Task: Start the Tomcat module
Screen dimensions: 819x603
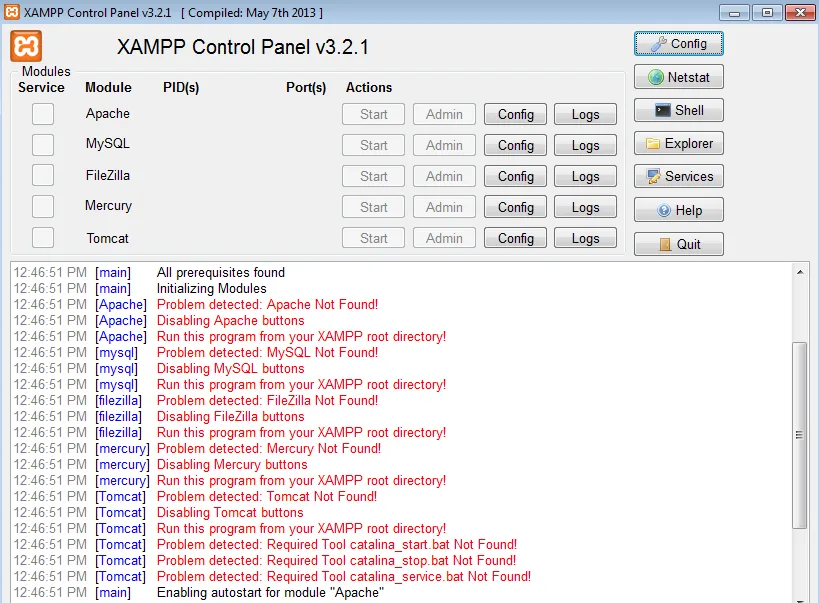Action: coord(373,238)
